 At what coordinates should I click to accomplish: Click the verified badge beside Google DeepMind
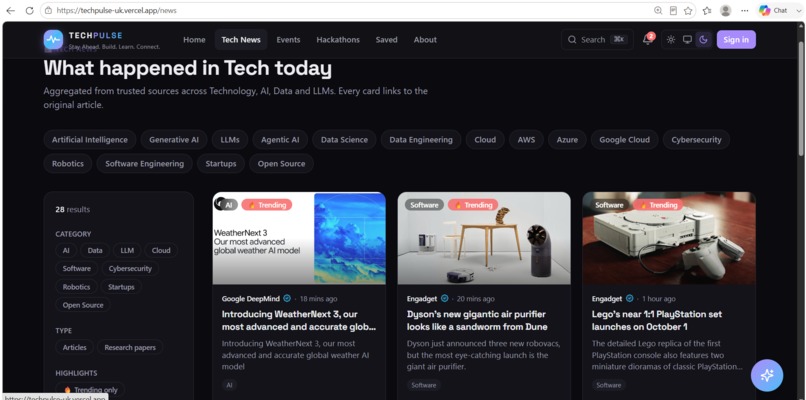click(287, 298)
